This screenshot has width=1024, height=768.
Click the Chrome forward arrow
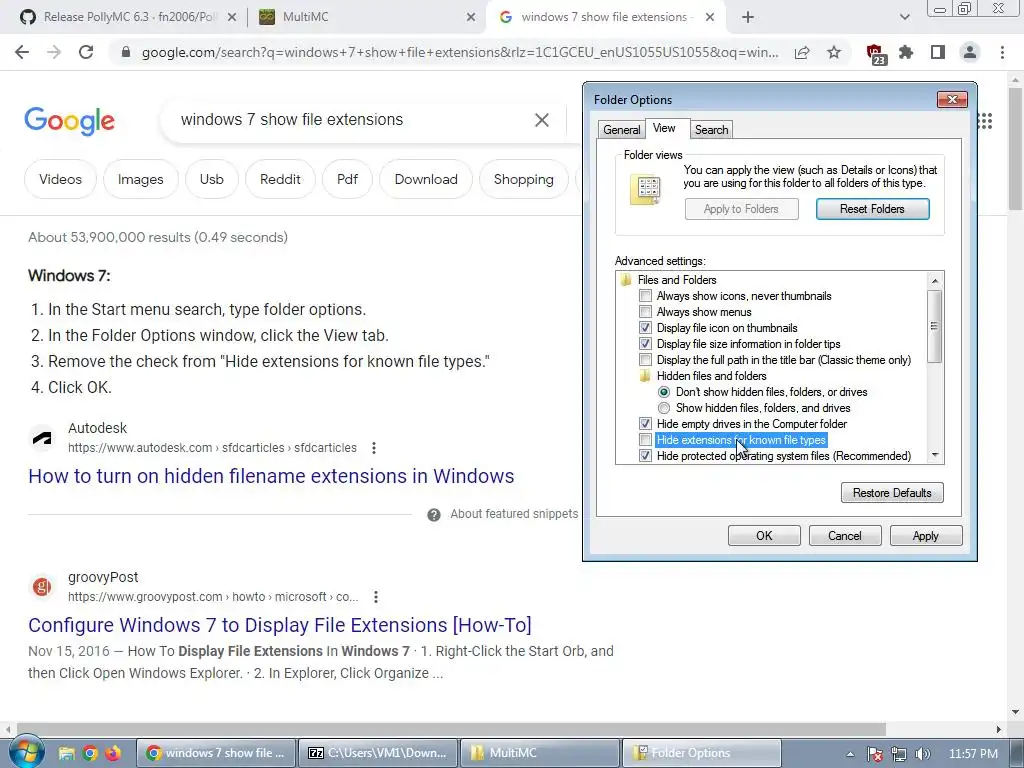coord(54,52)
